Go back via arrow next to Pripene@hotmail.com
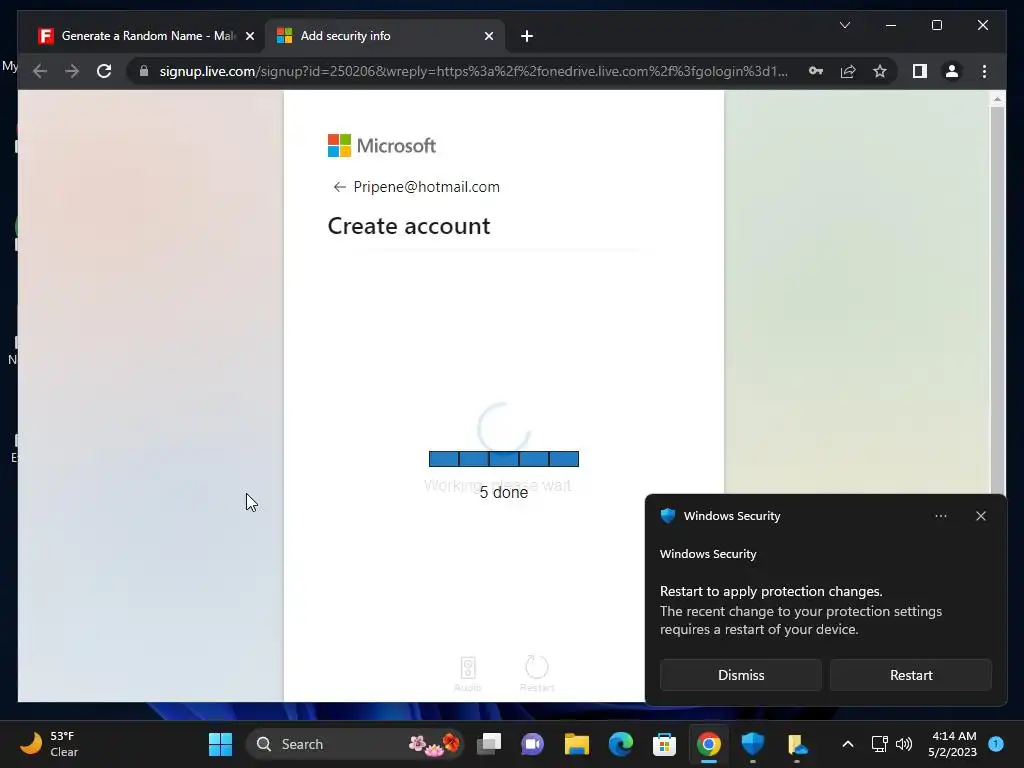1024x768 pixels. pyautogui.click(x=339, y=187)
